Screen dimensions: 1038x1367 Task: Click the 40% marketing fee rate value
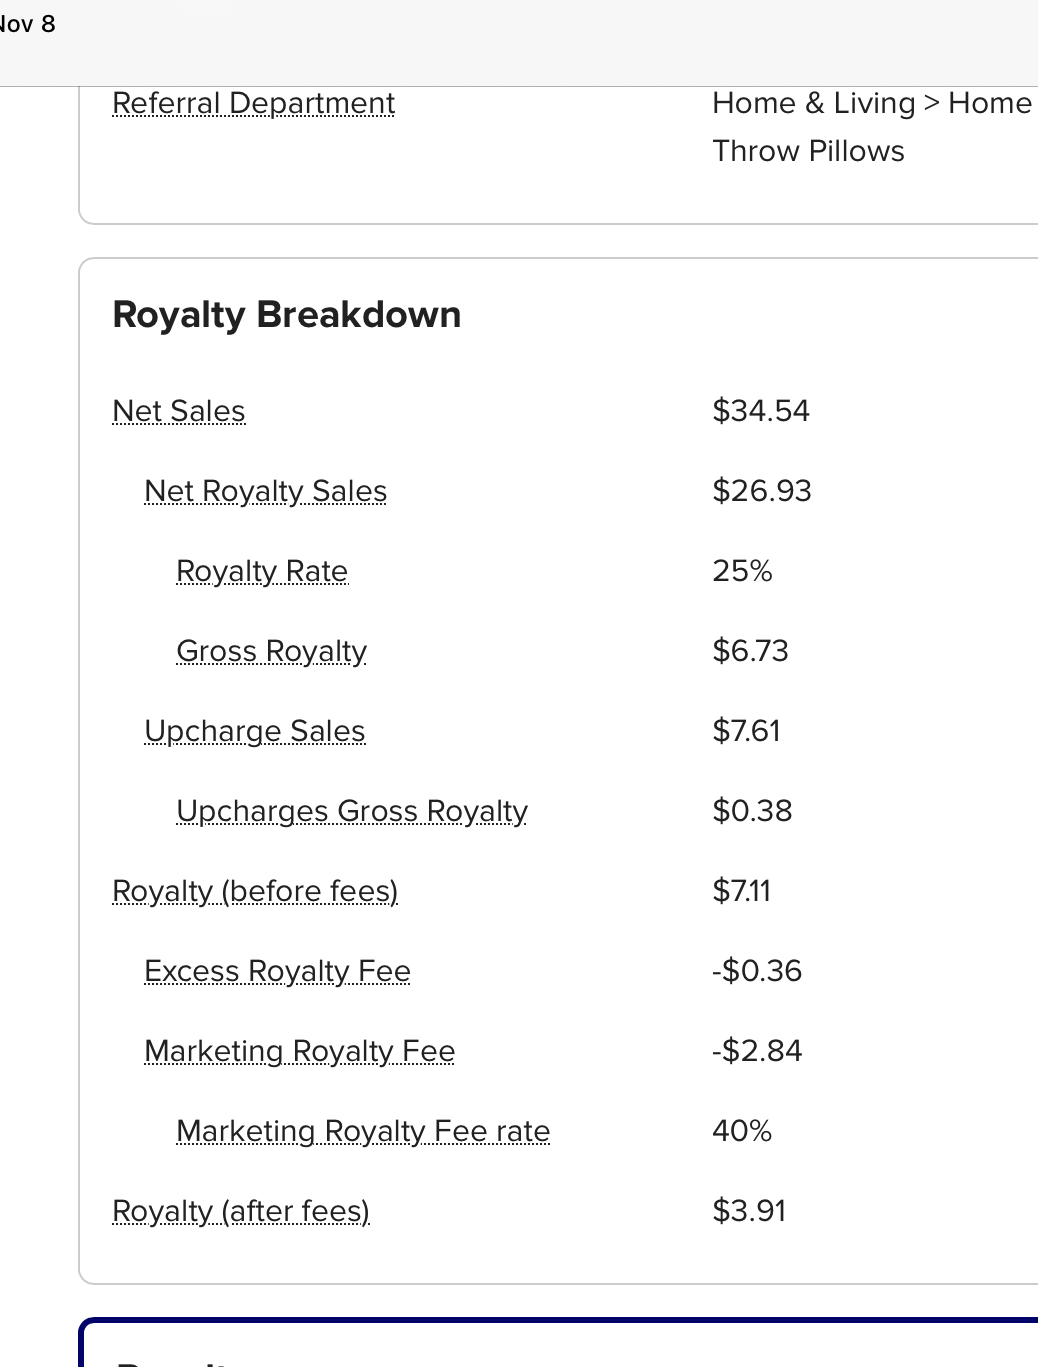(x=742, y=1131)
